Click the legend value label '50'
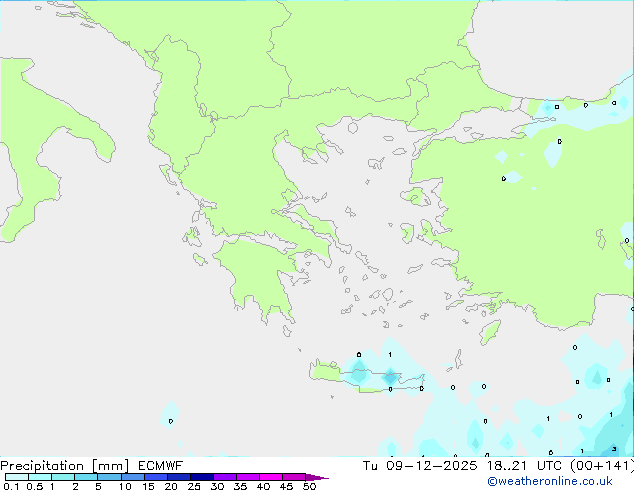The width and height of the screenshot is (634, 490). pos(309,486)
